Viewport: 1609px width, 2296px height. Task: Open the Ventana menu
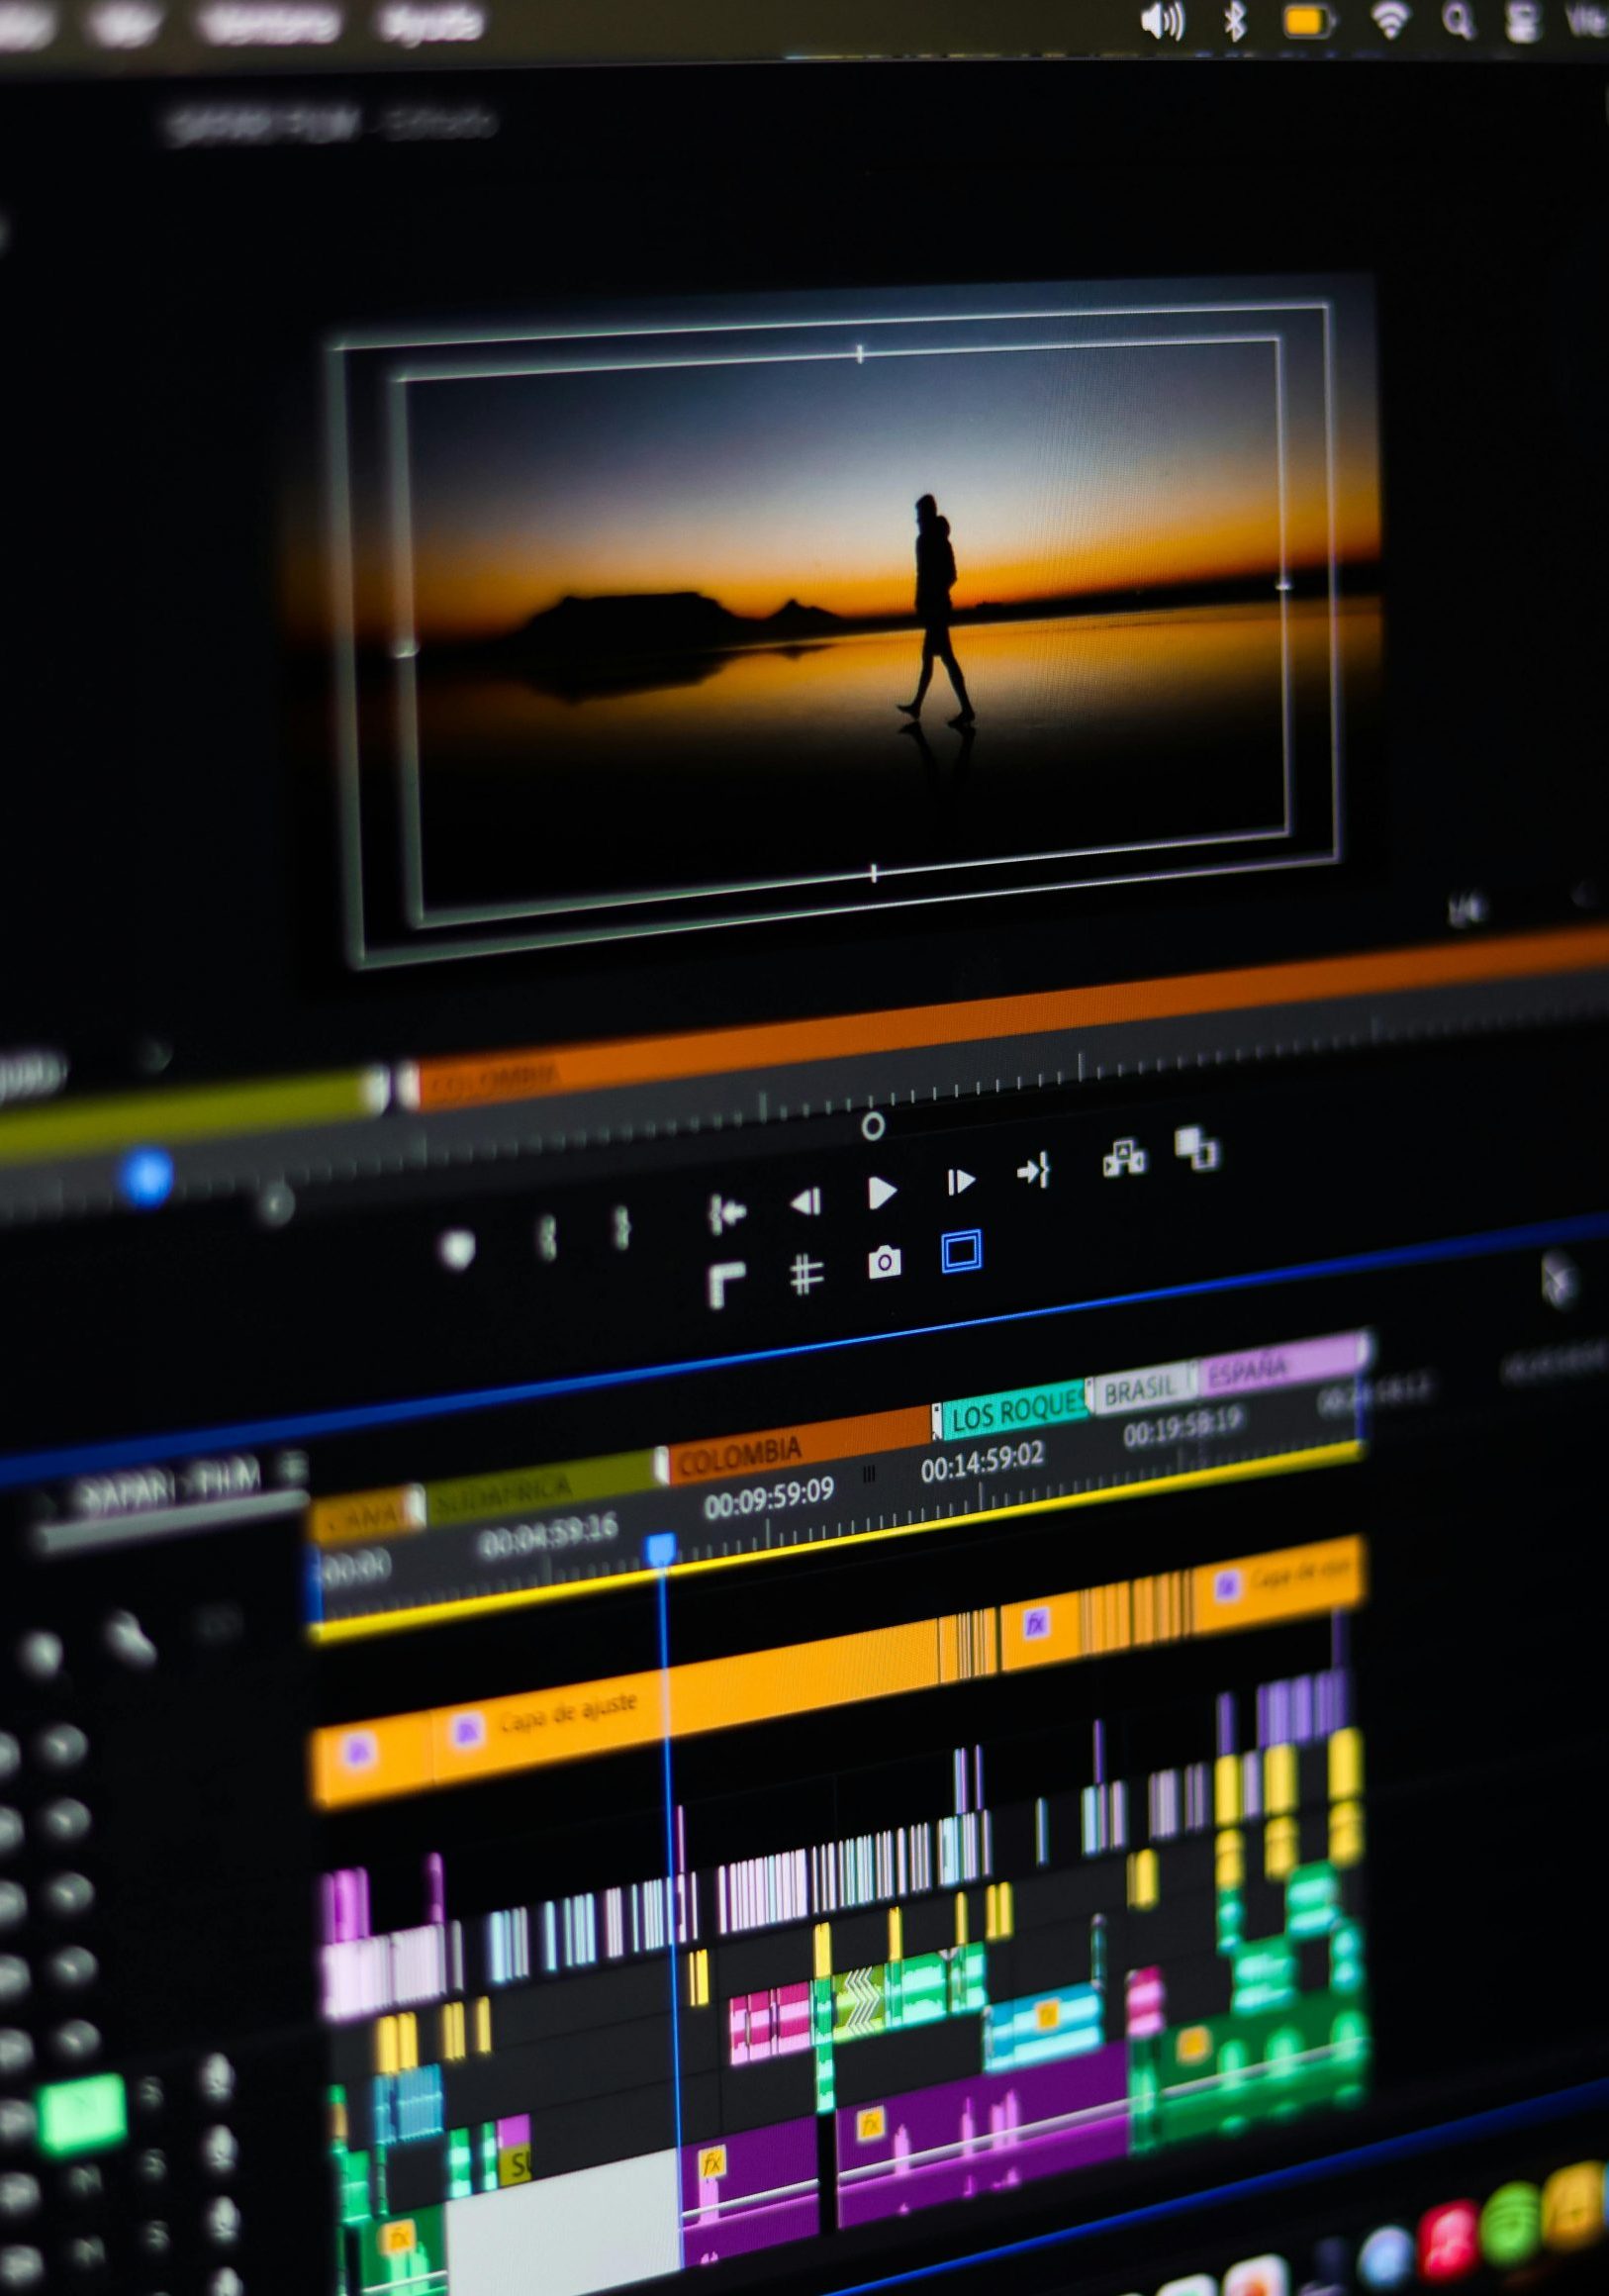point(268,24)
